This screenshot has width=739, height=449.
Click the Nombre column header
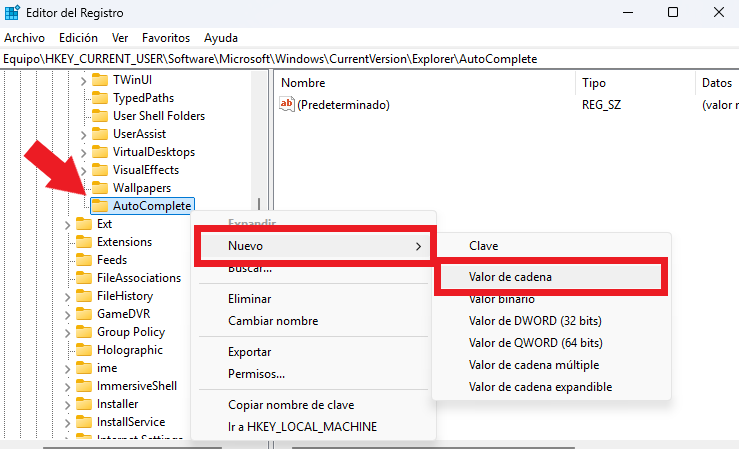[424, 83]
